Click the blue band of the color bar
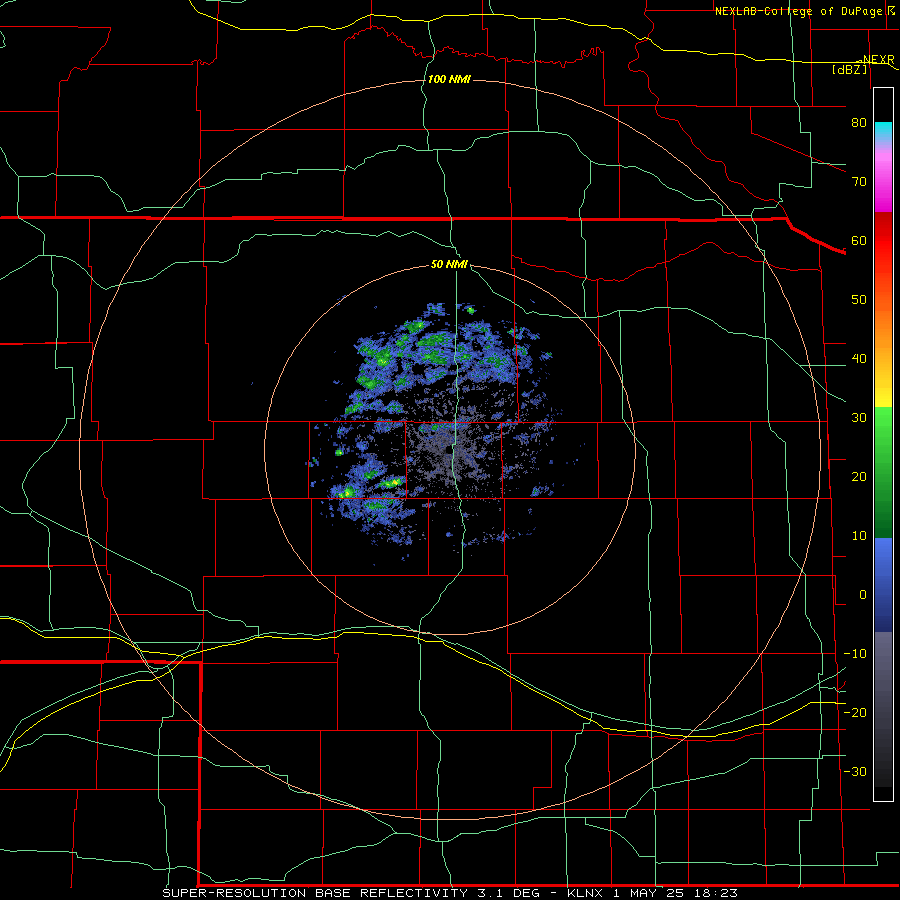The image size is (900, 900). (x=883, y=585)
